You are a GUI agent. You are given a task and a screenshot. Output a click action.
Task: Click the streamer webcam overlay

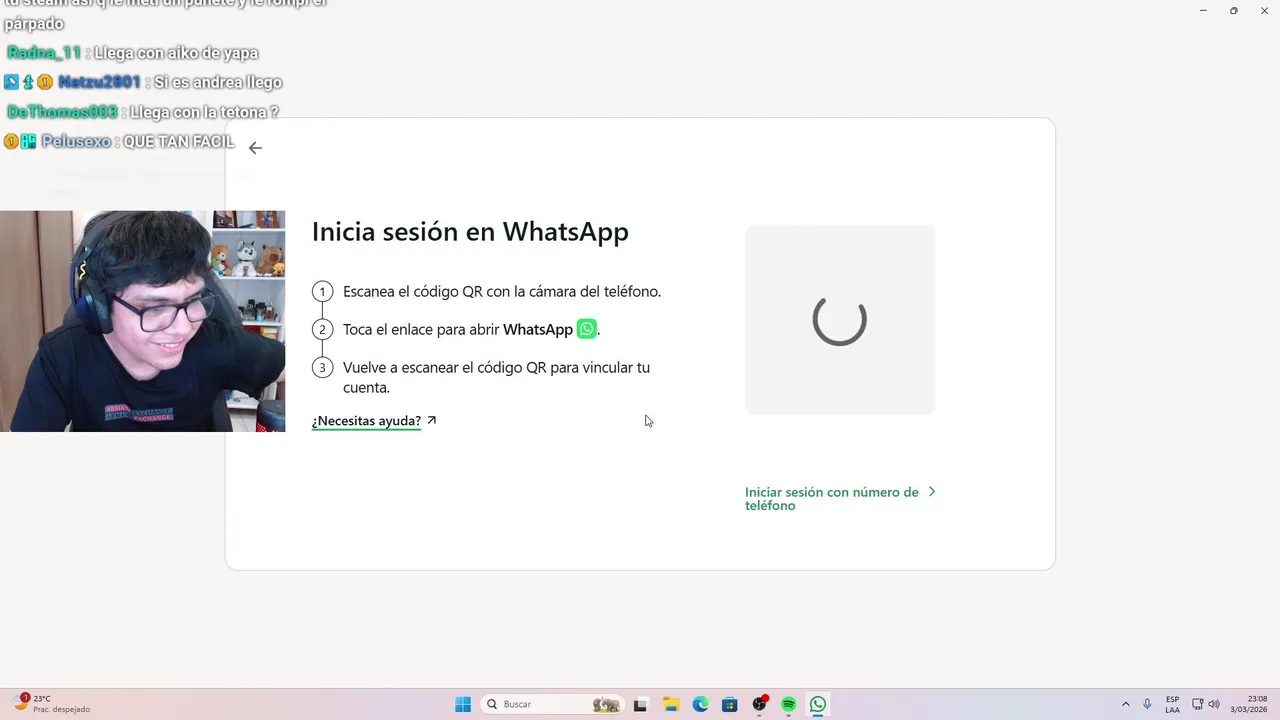tap(142, 321)
